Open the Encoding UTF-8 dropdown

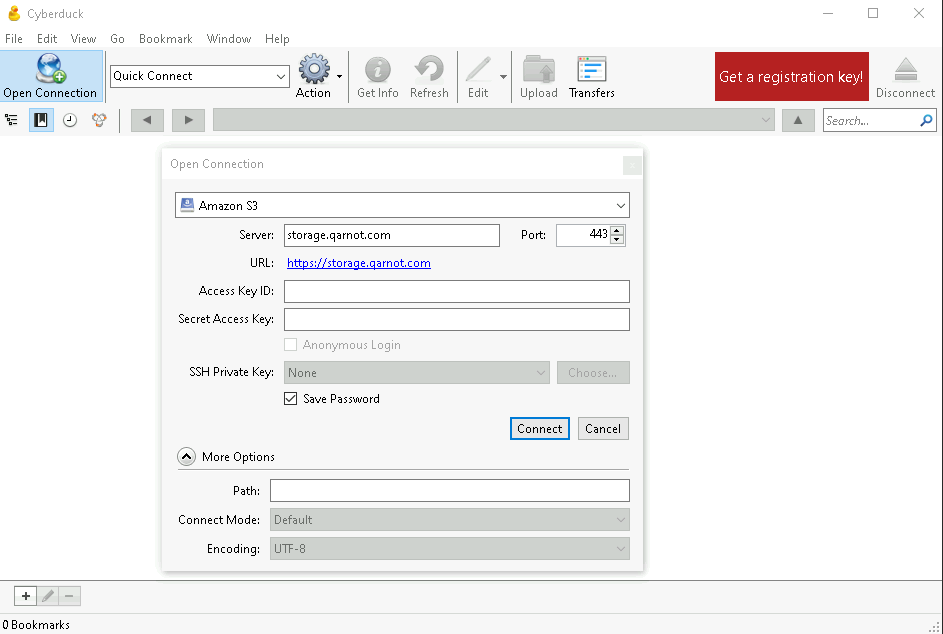tap(450, 549)
